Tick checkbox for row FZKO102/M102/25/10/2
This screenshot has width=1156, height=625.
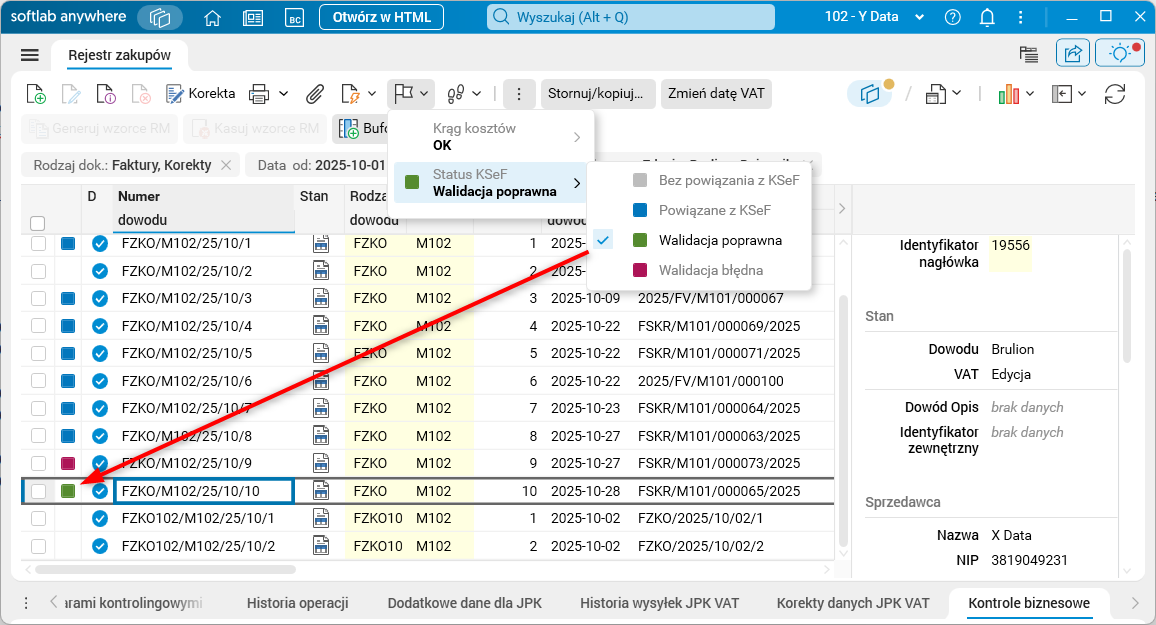pyautogui.click(x=38, y=546)
